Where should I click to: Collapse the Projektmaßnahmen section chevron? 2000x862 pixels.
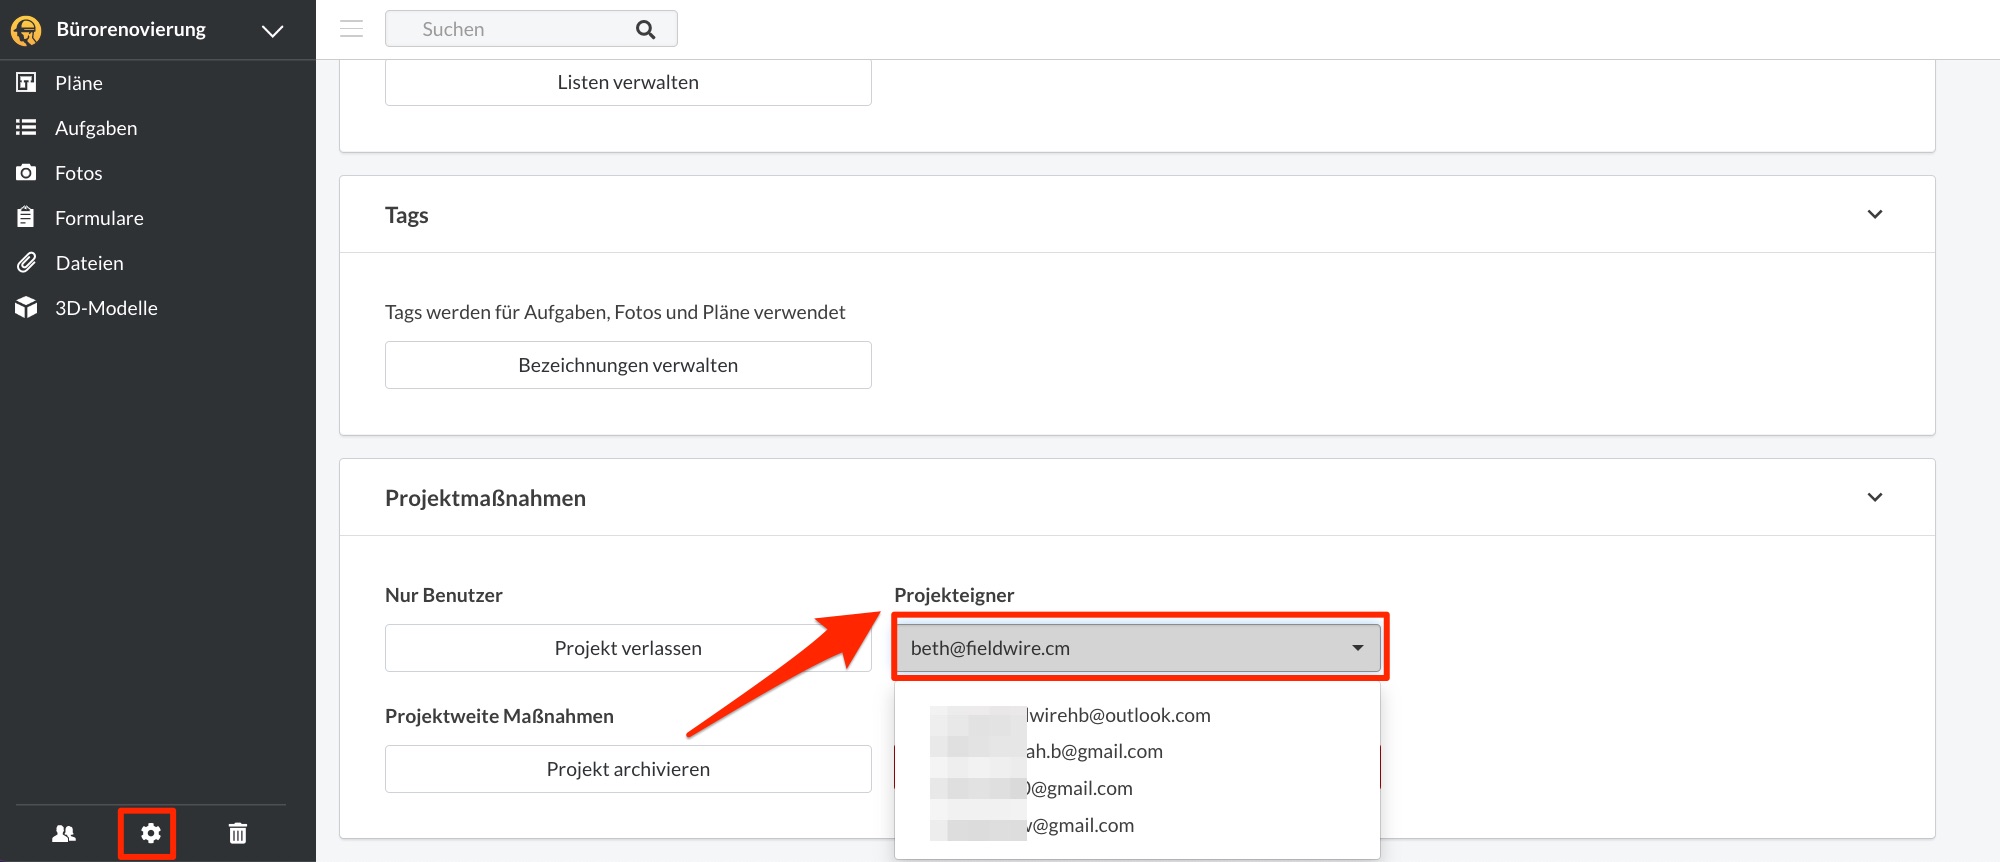tap(1874, 498)
